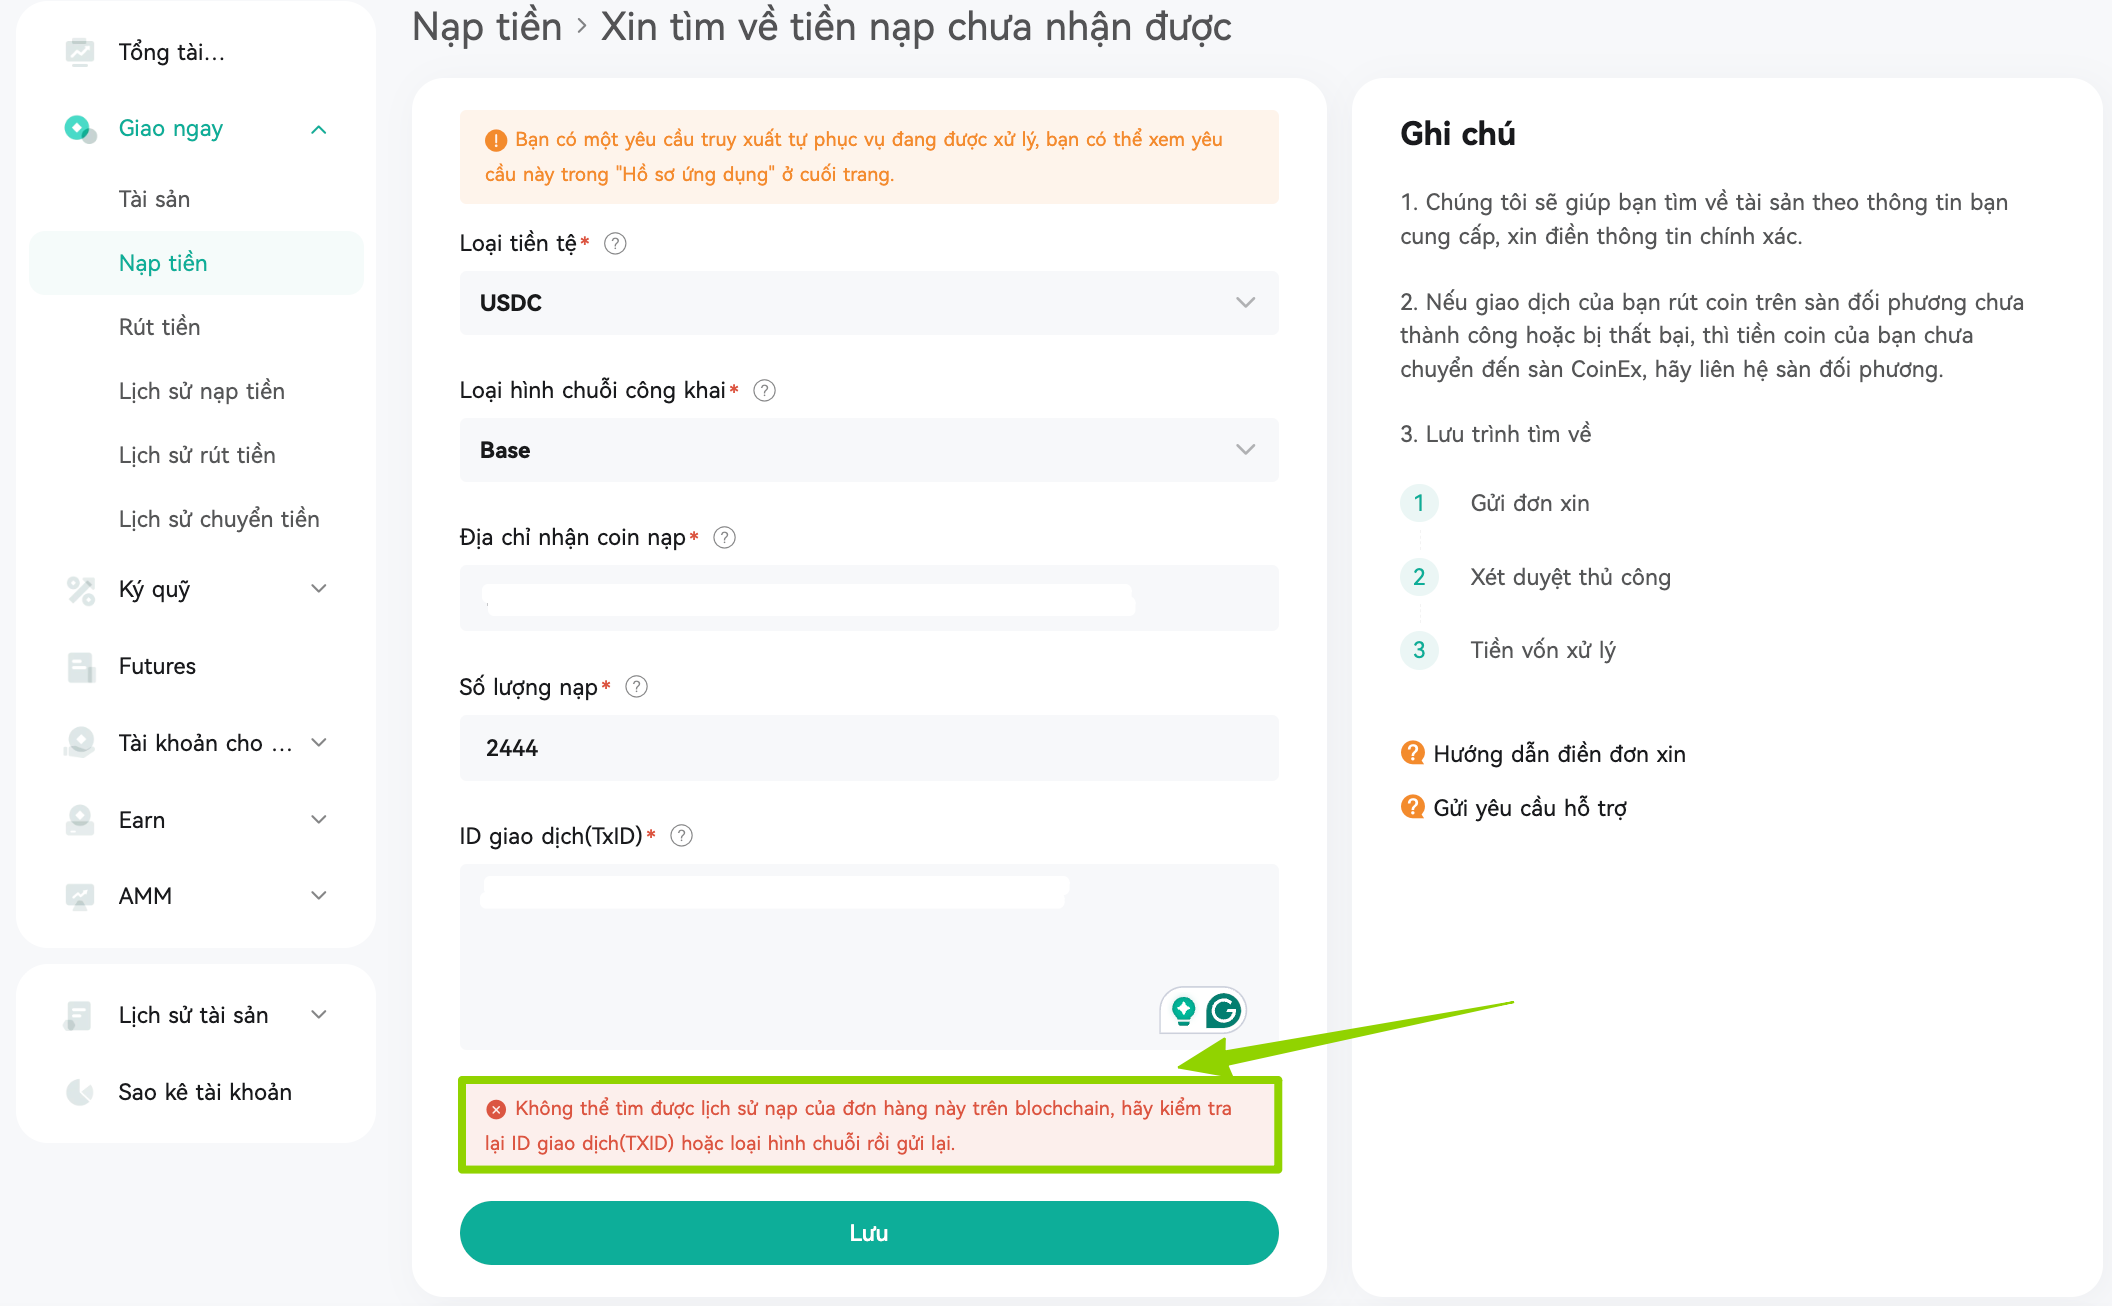
Task: Open Rút tiền in the sidebar
Action: pos(159,327)
